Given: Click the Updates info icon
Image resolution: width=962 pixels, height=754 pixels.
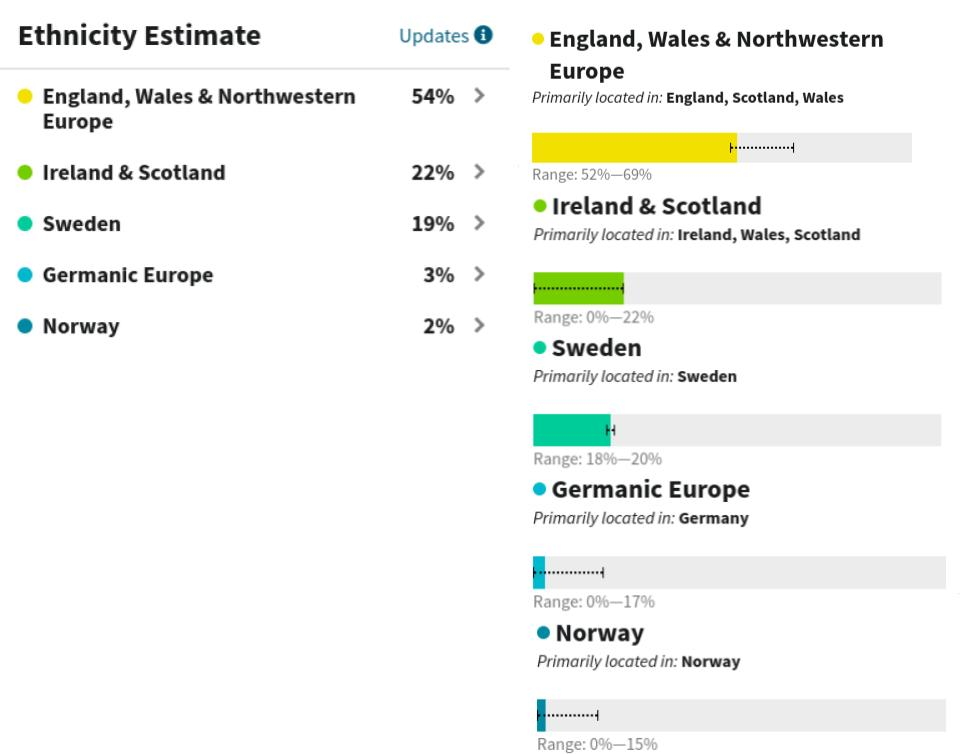Looking at the screenshot, I should (483, 35).
